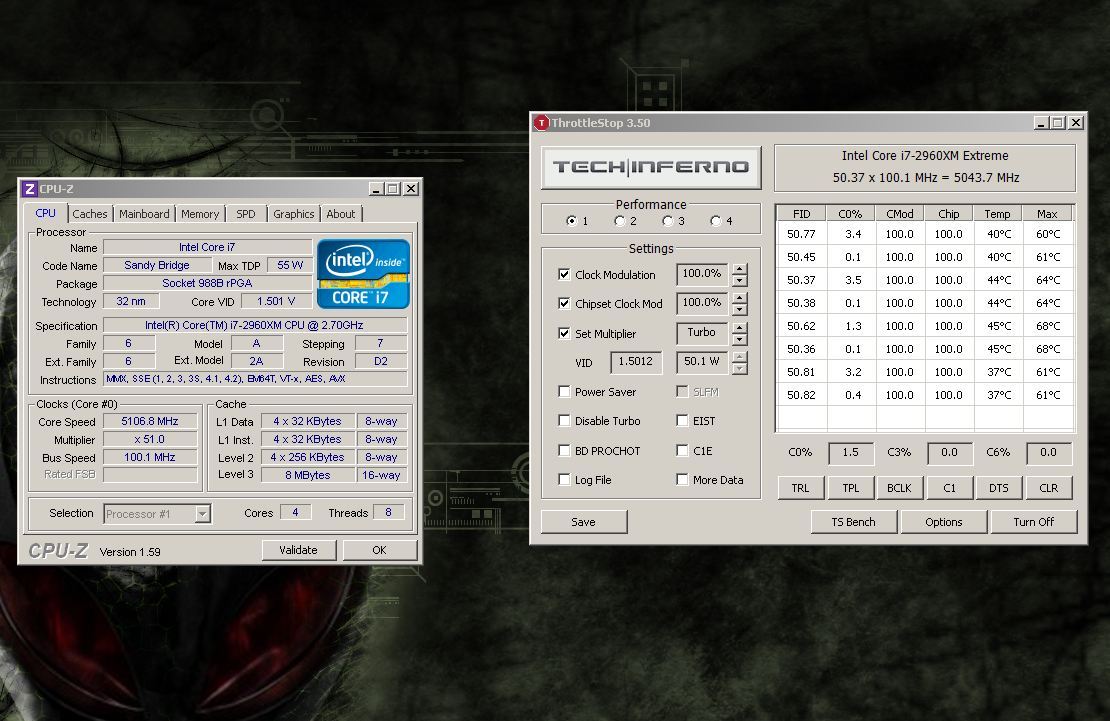Click the 50.77 FID table cell
The image size is (1110, 721).
point(801,234)
